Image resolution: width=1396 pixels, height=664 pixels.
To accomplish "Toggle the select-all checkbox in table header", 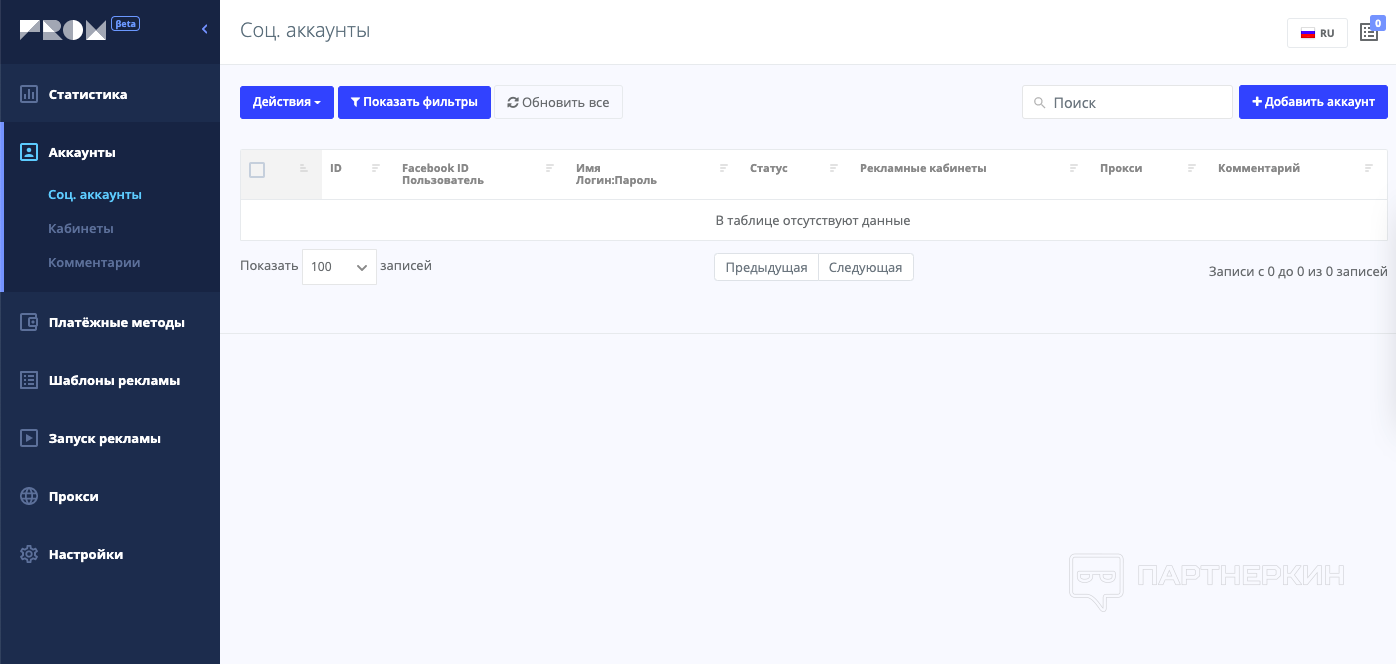I will (x=257, y=170).
